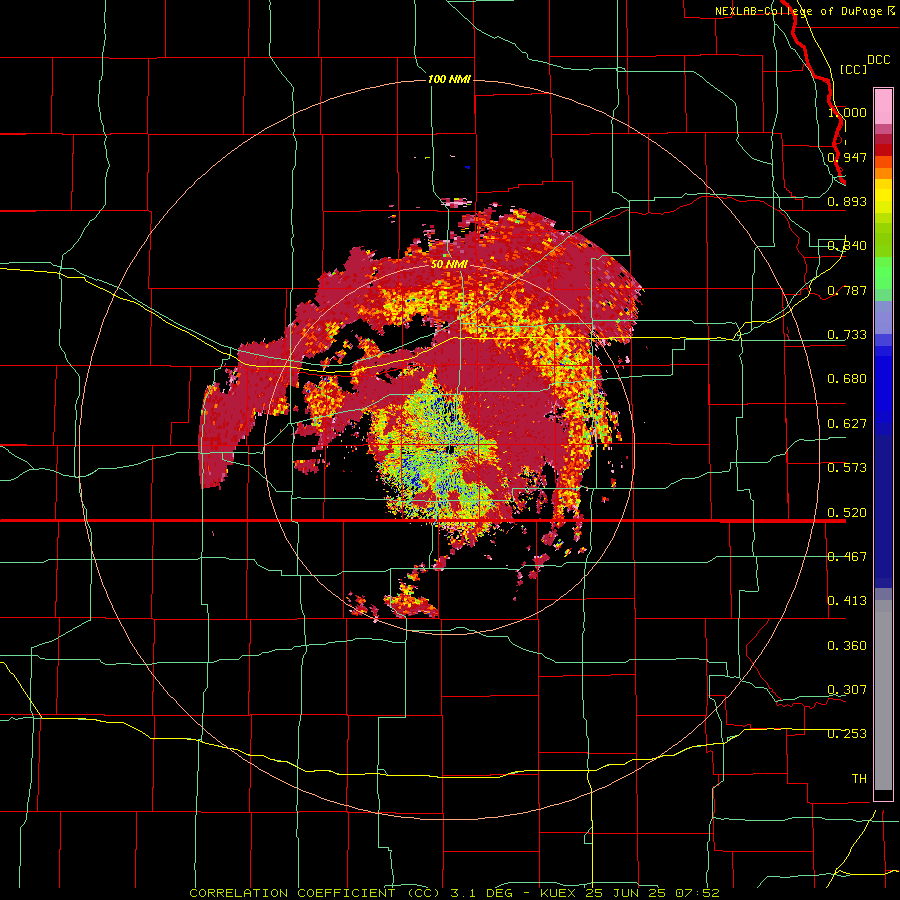Viewport: 900px width, 900px height.
Task: Select the 0.893 scale value
Action: (847, 201)
